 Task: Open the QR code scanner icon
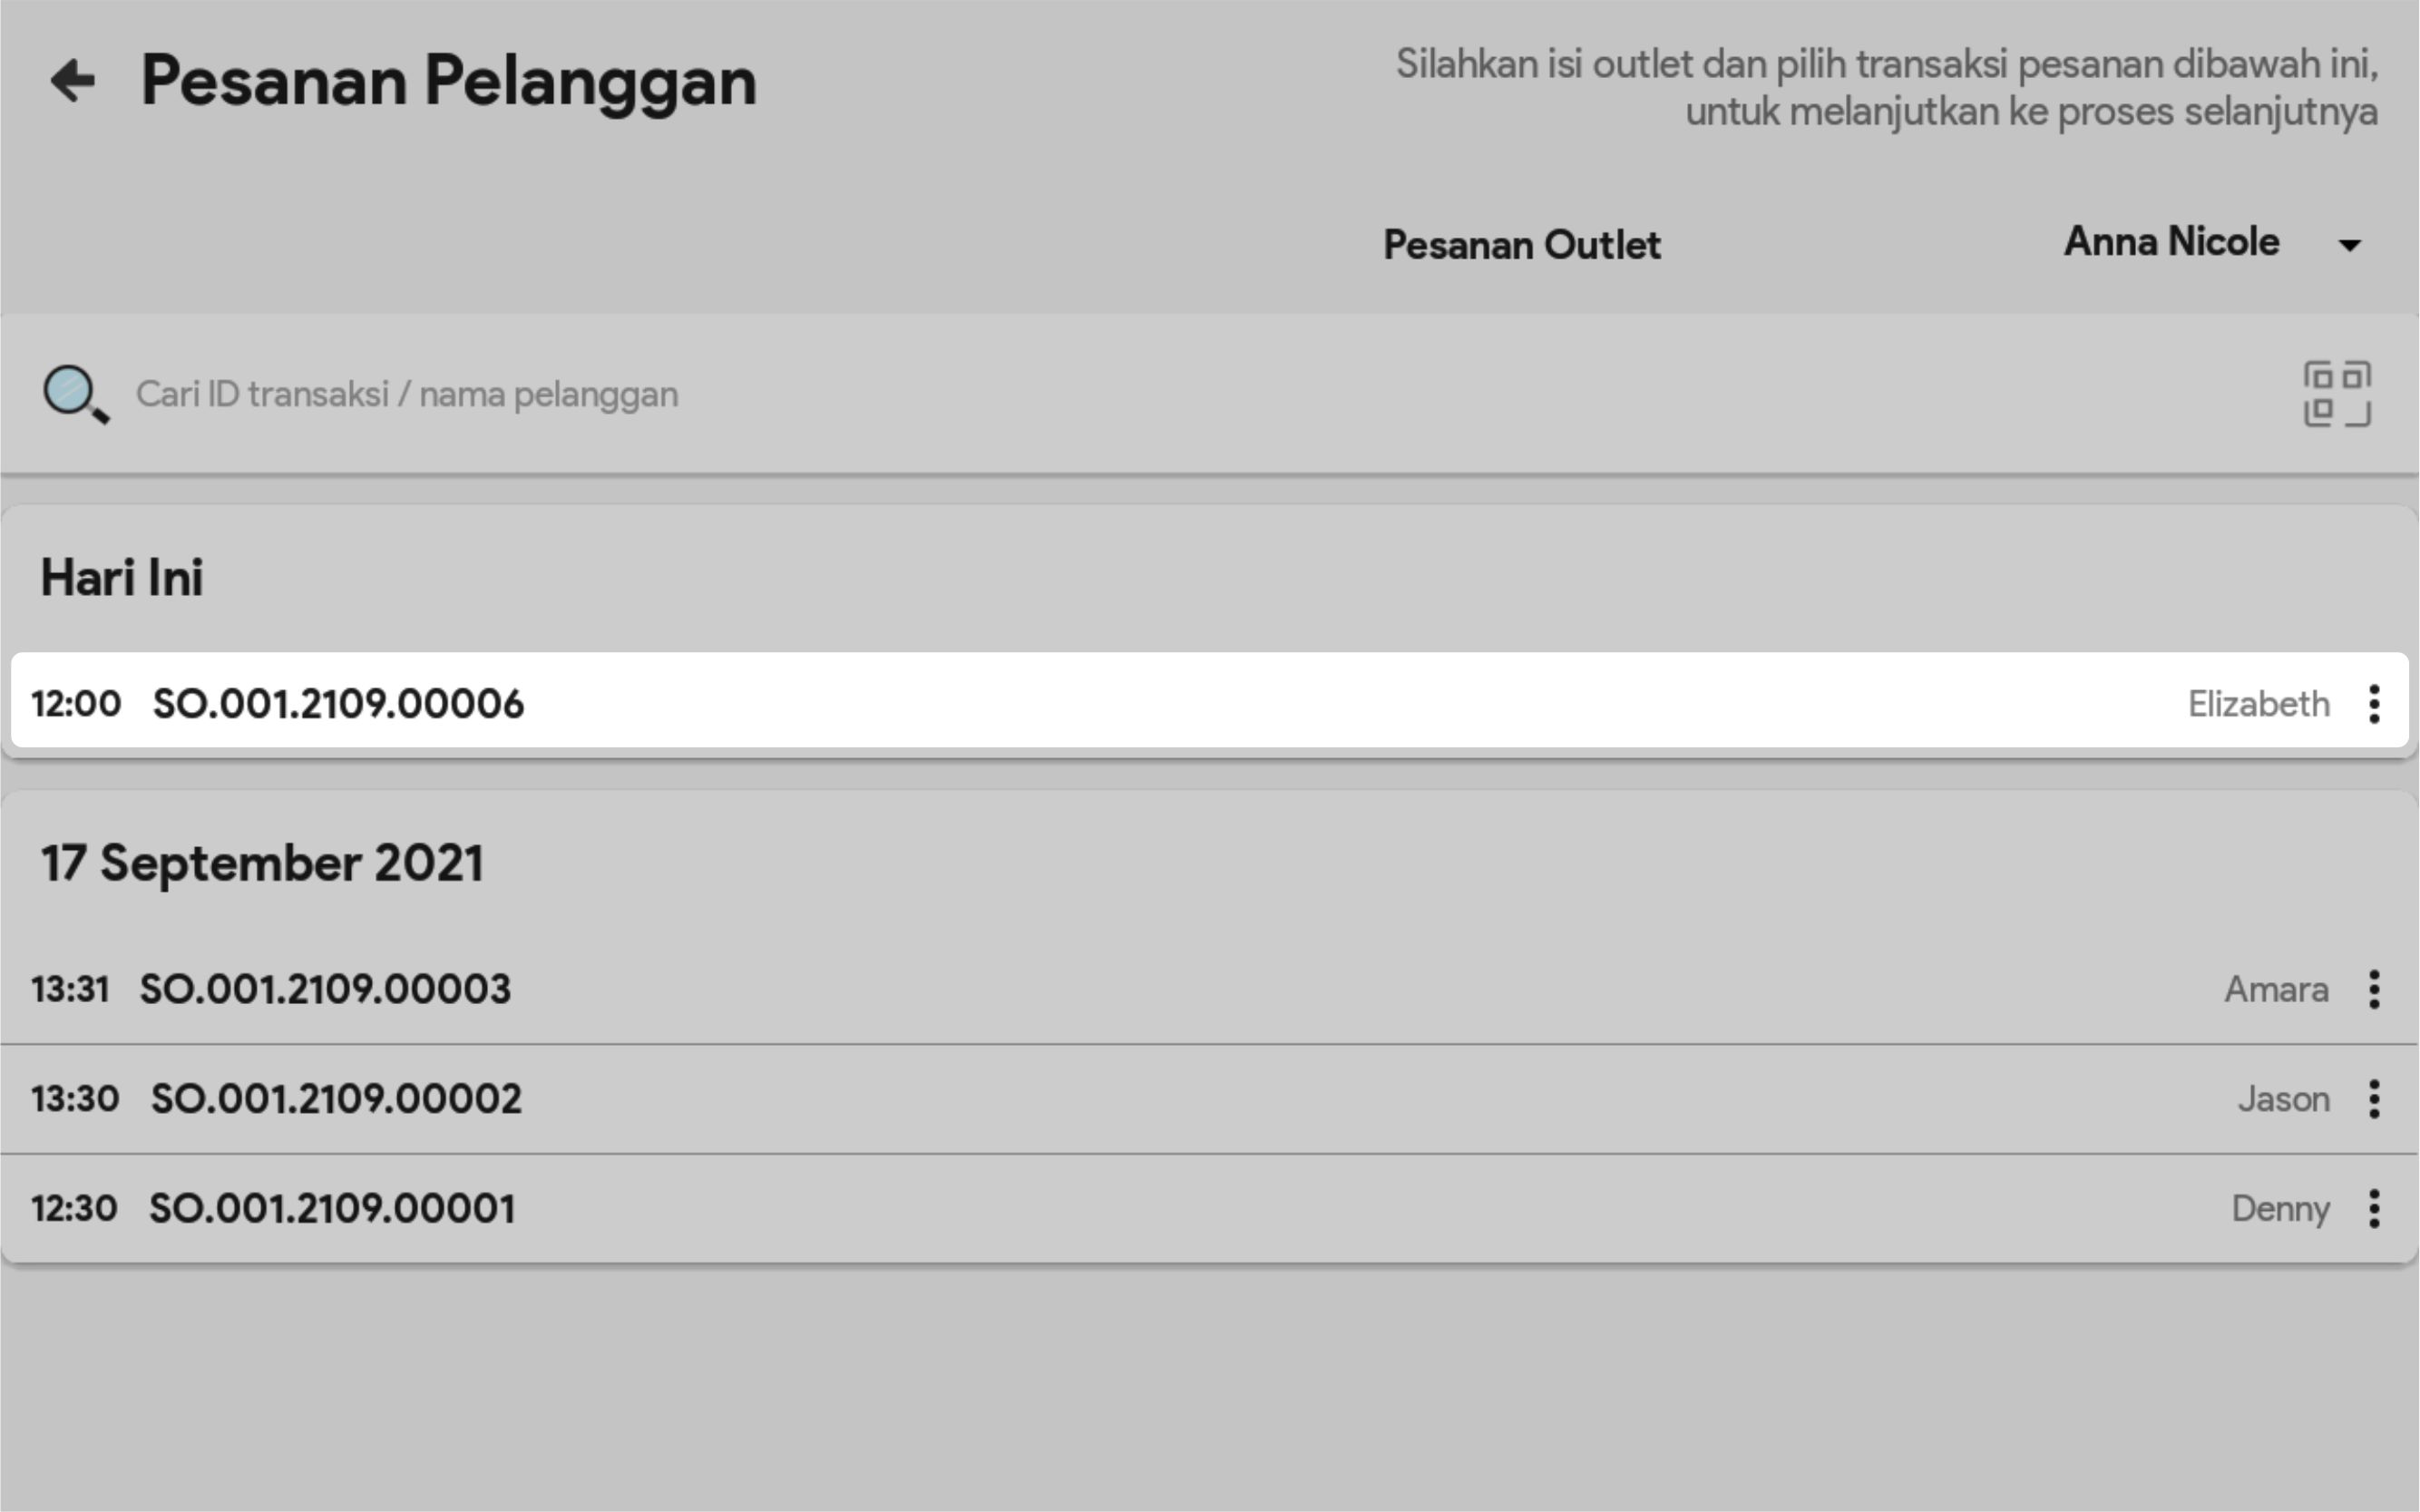click(2336, 394)
